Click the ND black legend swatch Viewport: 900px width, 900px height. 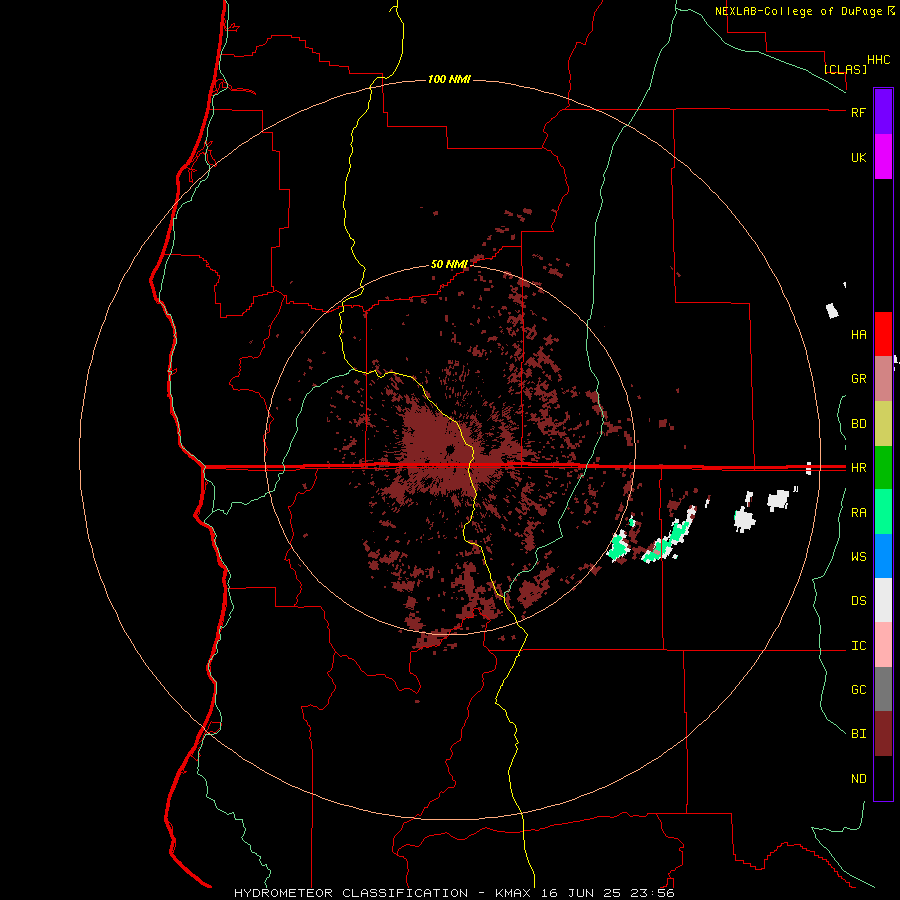point(883,778)
